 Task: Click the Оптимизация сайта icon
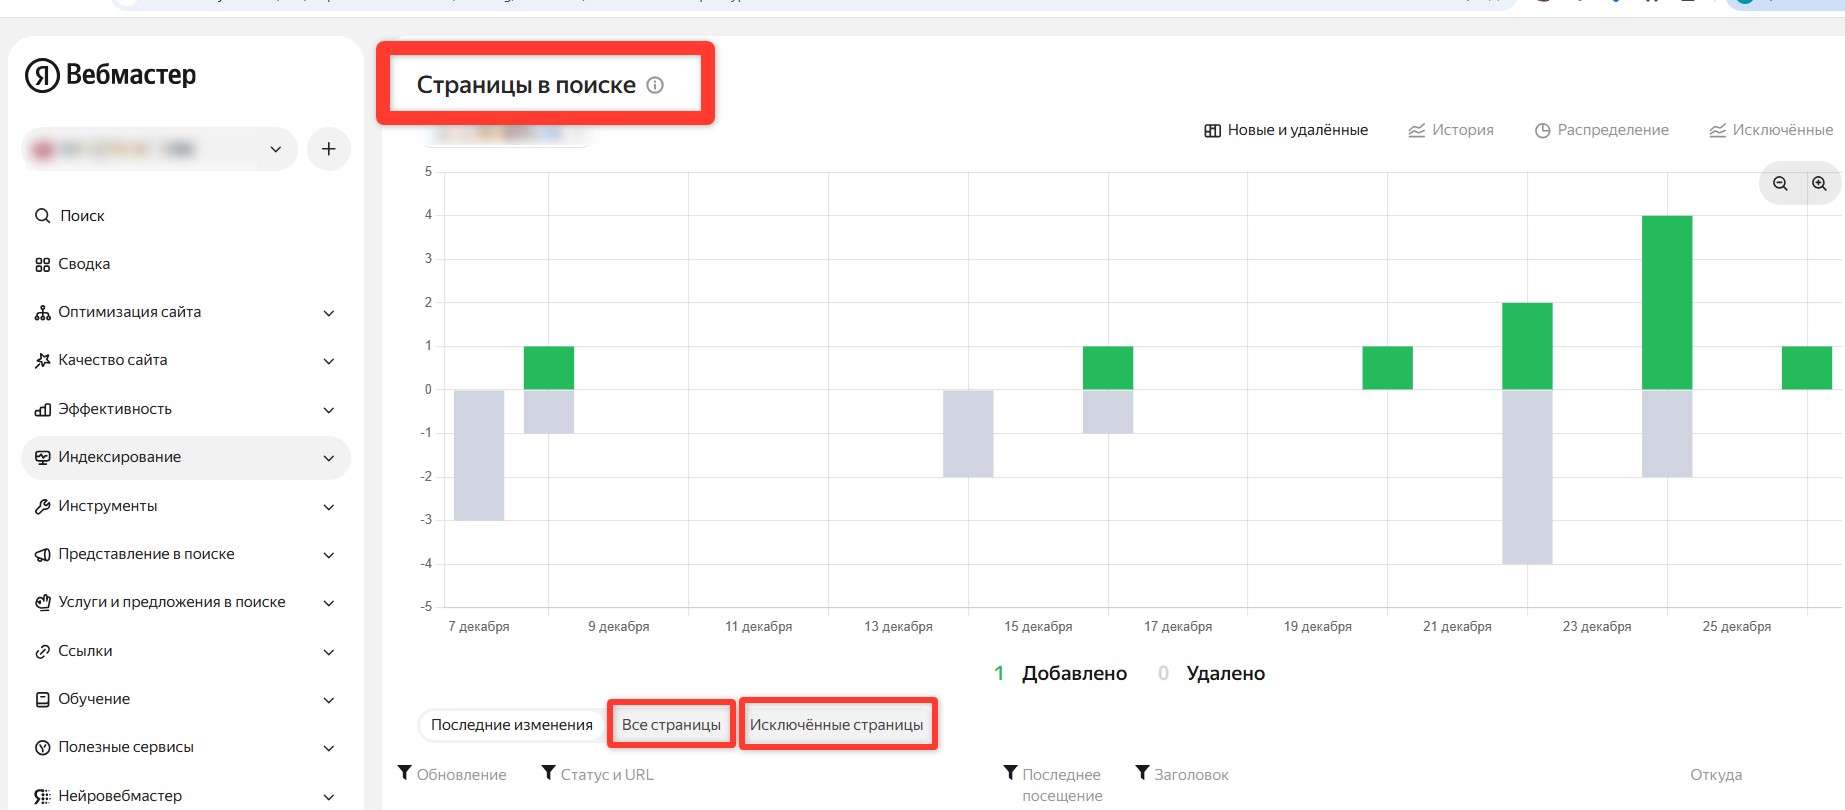click(42, 313)
